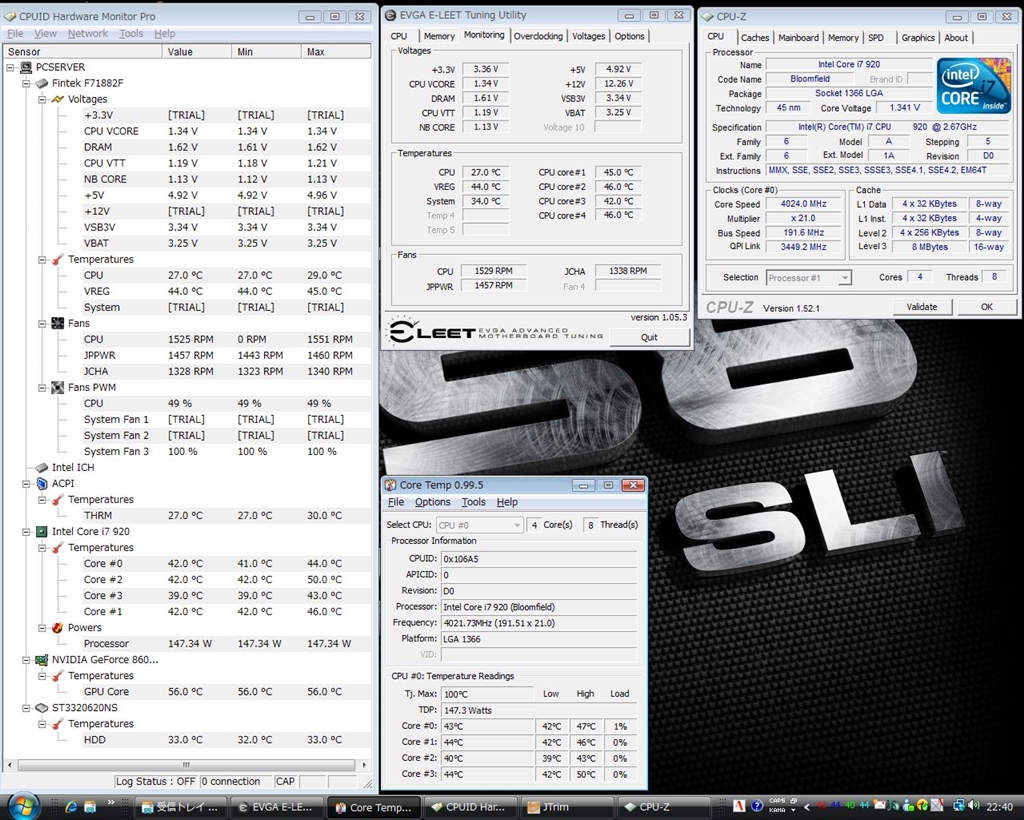Open the SPD tab in CPU-Z

(877, 37)
